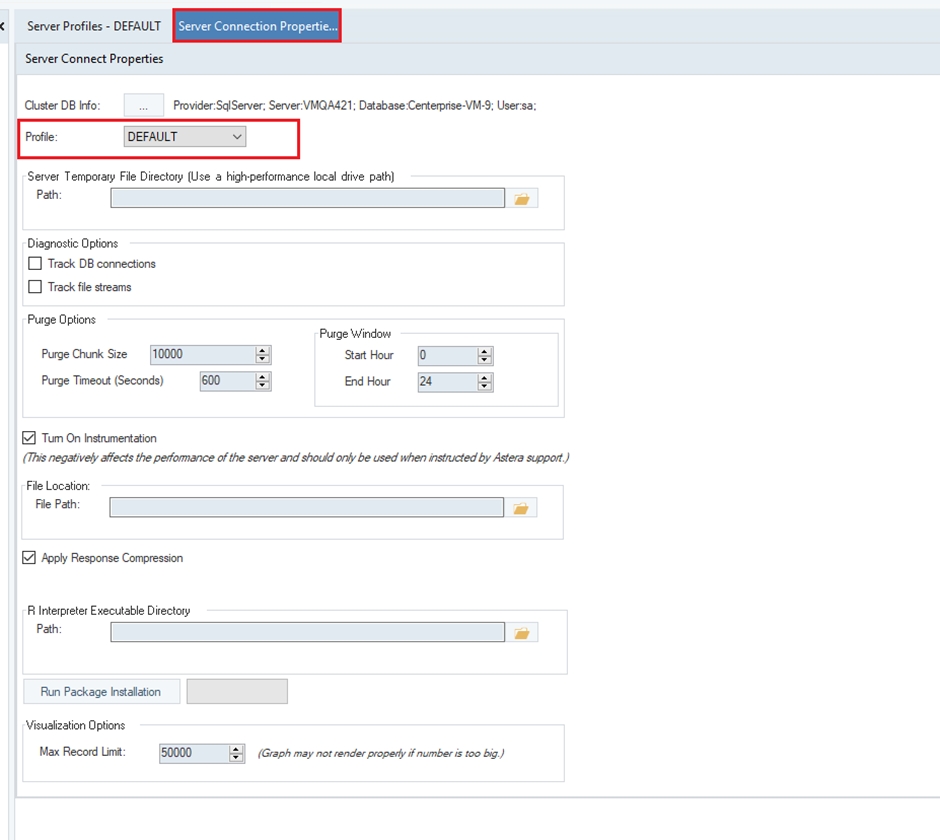Click the Server Temporary File Directory Path field
Screen dimensions: 940x840
(307, 199)
